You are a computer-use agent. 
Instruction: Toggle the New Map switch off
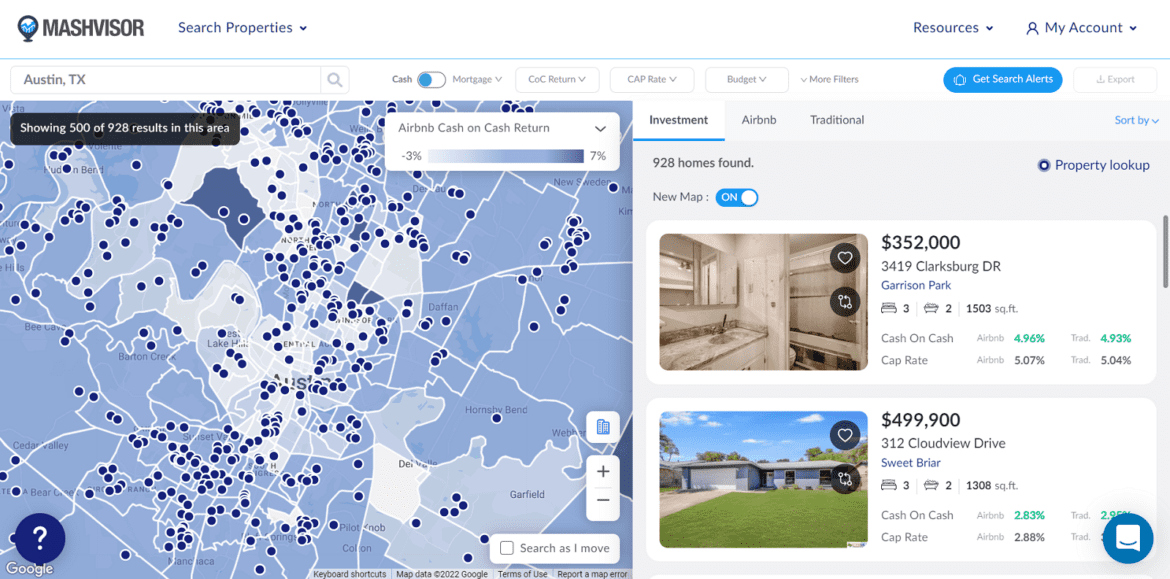[737, 197]
